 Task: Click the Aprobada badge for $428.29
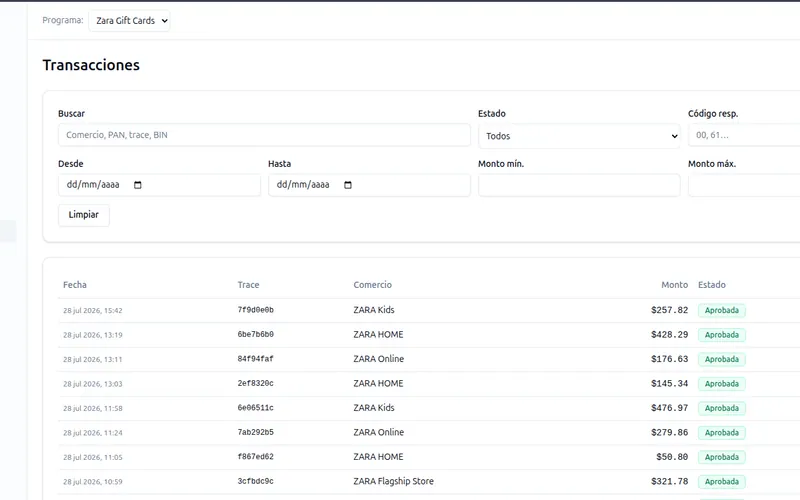(721, 335)
